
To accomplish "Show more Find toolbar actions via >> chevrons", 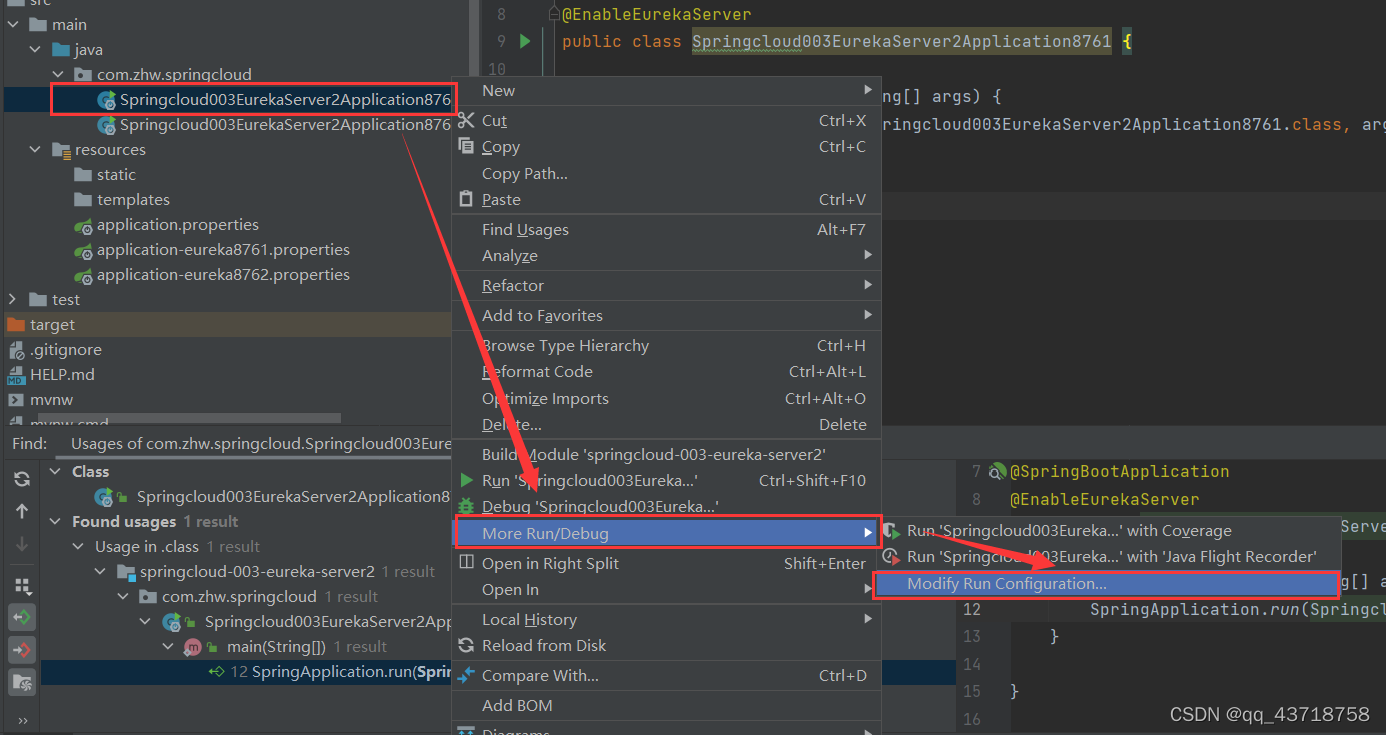I will click(22, 720).
